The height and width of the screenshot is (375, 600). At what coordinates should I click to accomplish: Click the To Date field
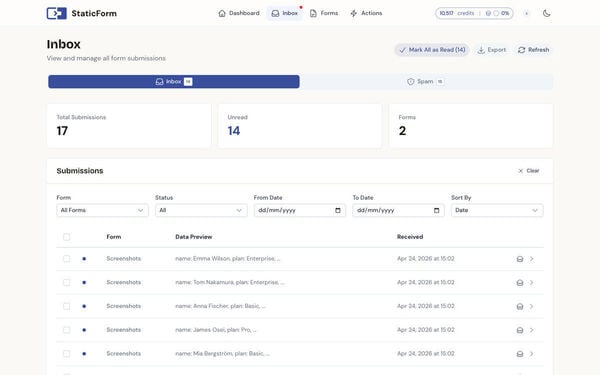click(398, 210)
